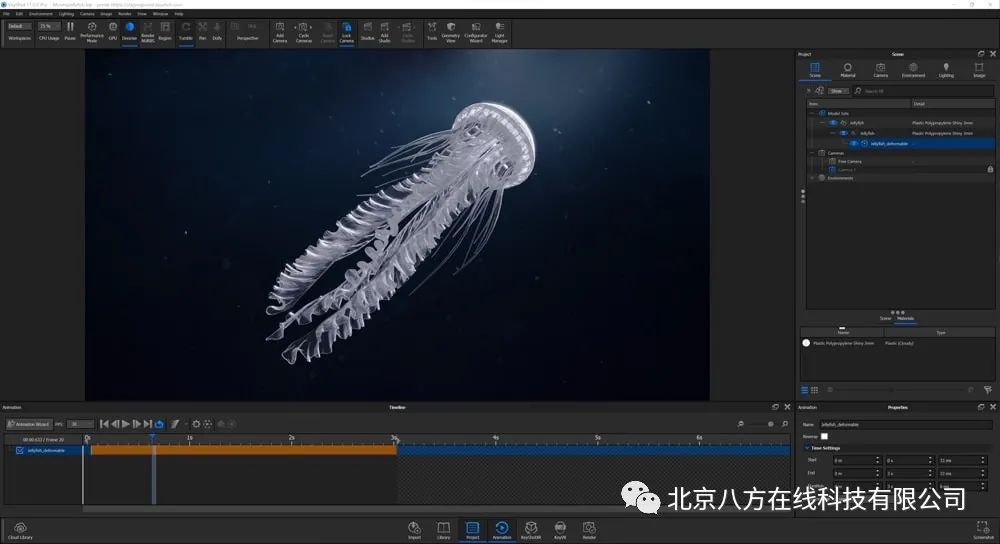Switch to the Lighting project tab
1000x544 pixels.
946,70
